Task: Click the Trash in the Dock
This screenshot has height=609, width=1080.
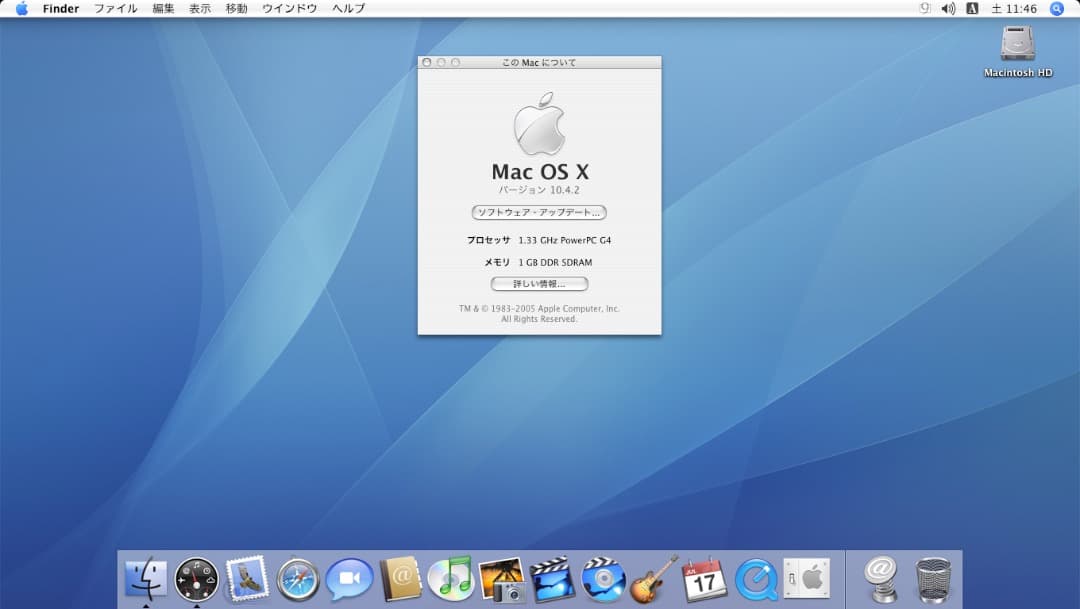Action: tap(933, 578)
